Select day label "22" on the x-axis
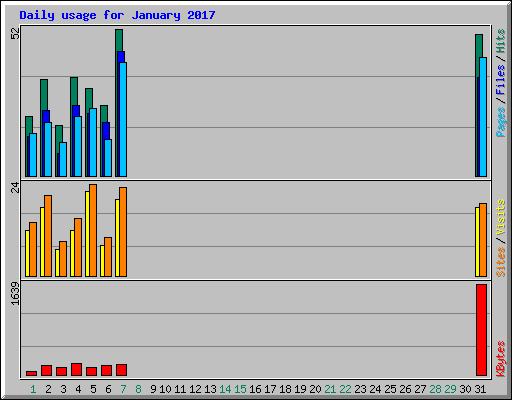The height and width of the screenshot is (400, 512). 345,389
